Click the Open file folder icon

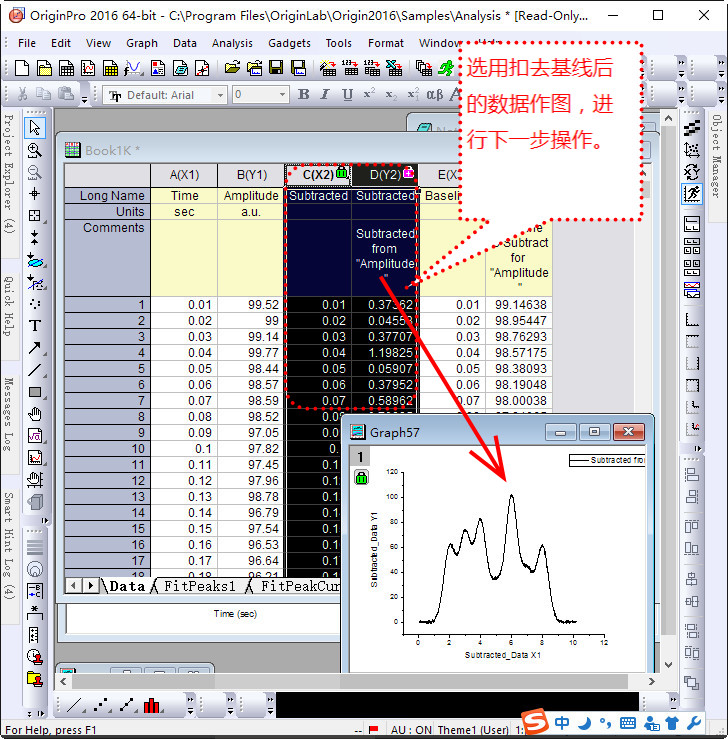coord(232,68)
